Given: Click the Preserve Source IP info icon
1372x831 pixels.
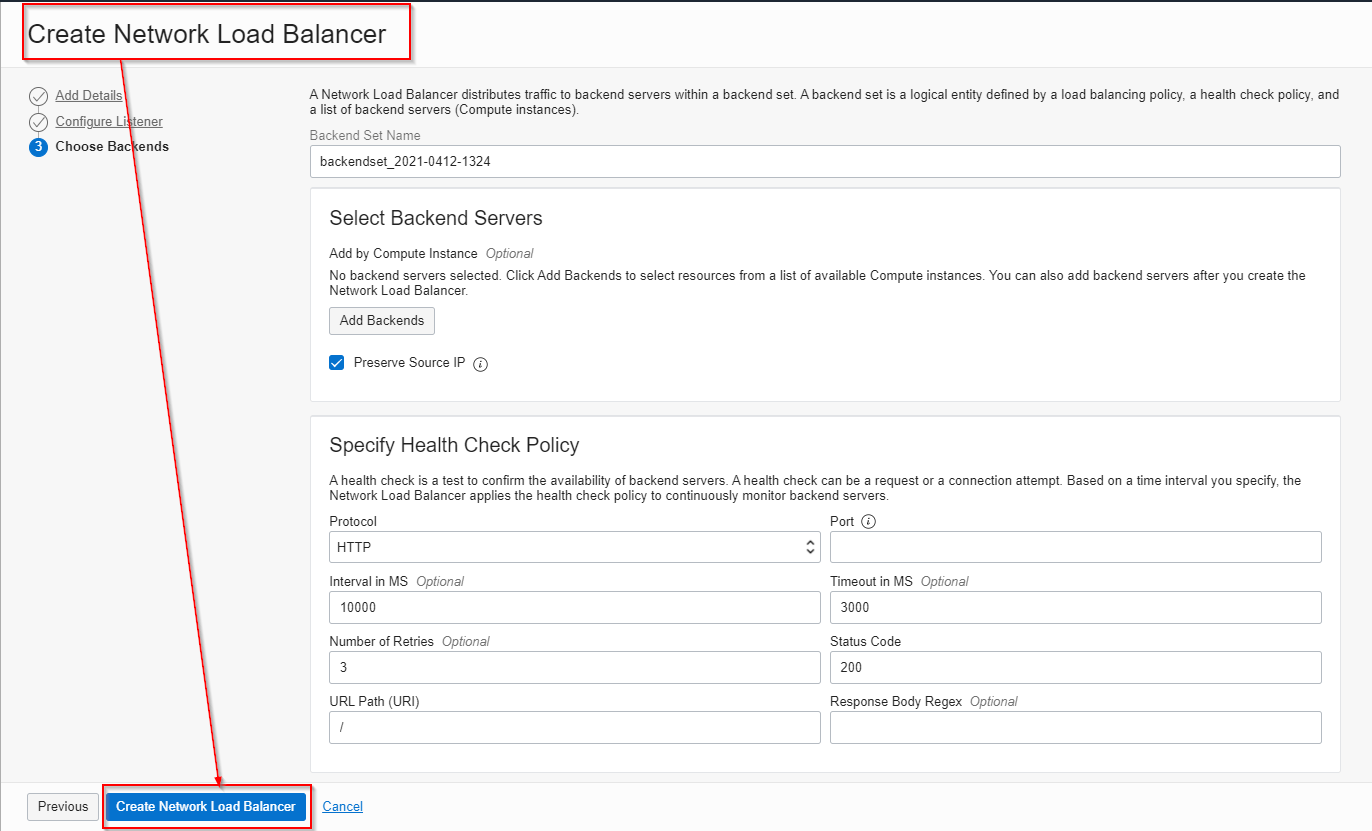Looking at the screenshot, I should coord(480,364).
